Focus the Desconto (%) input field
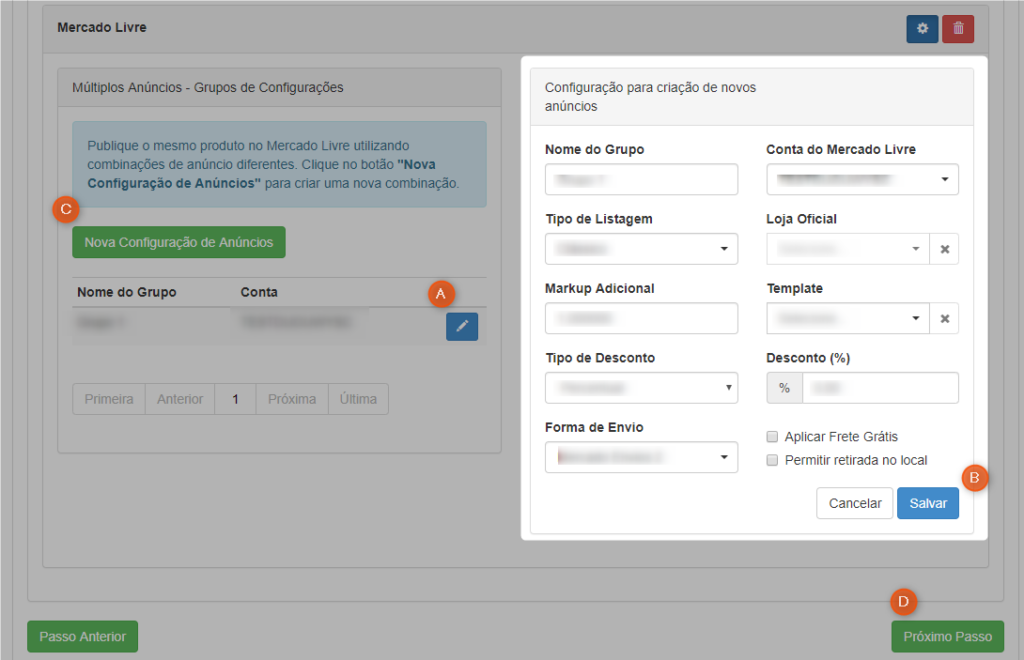1024x660 pixels. point(880,388)
